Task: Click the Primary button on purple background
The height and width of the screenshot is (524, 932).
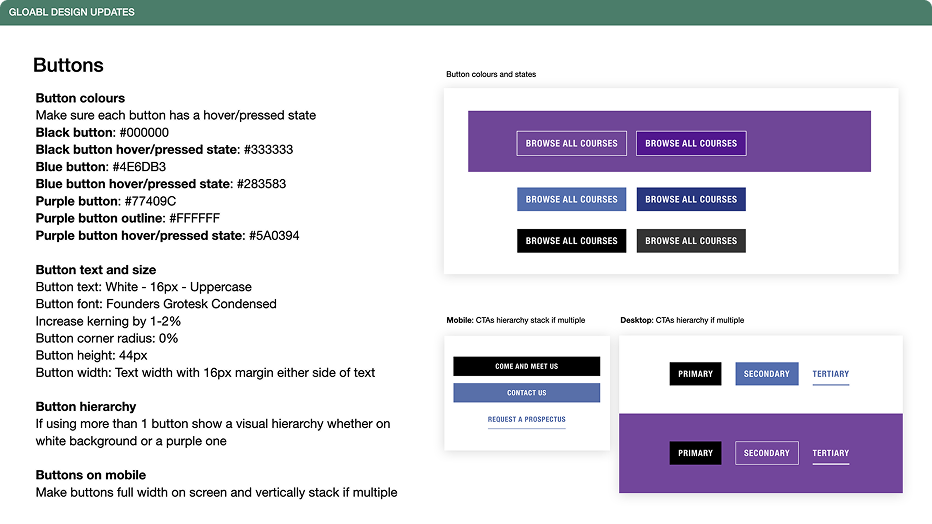Action: click(695, 453)
